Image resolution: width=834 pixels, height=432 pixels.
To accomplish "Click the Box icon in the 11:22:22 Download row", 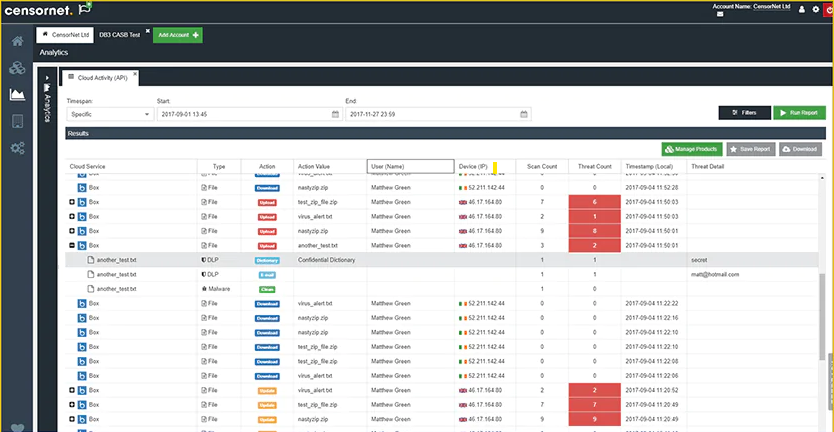I will click(x=82, y=303).
